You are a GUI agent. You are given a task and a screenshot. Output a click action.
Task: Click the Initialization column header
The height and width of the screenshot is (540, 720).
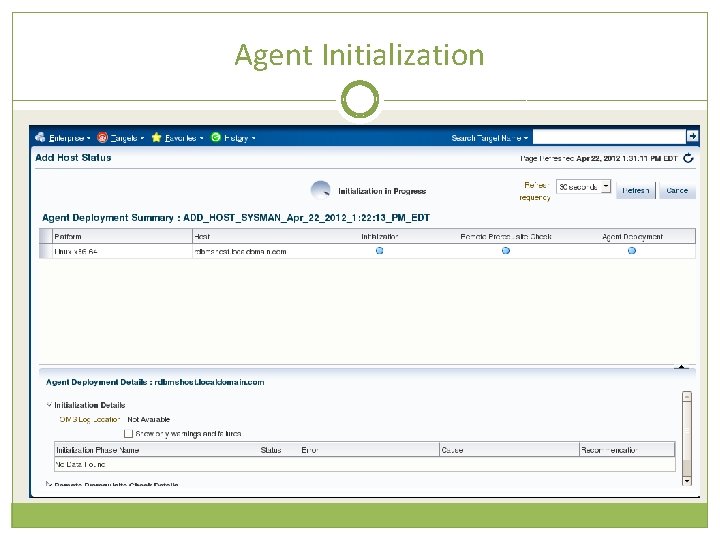379,236
